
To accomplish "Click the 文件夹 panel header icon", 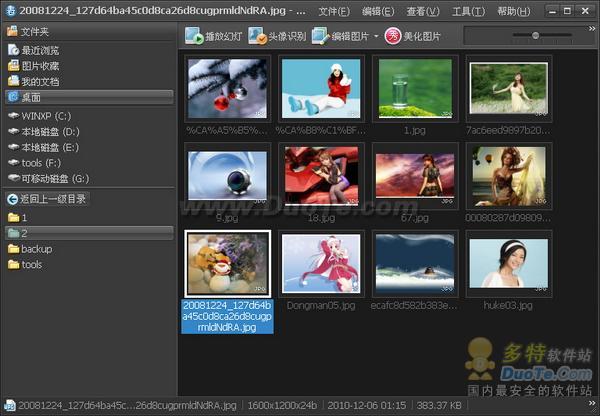I will click(12, 31).
